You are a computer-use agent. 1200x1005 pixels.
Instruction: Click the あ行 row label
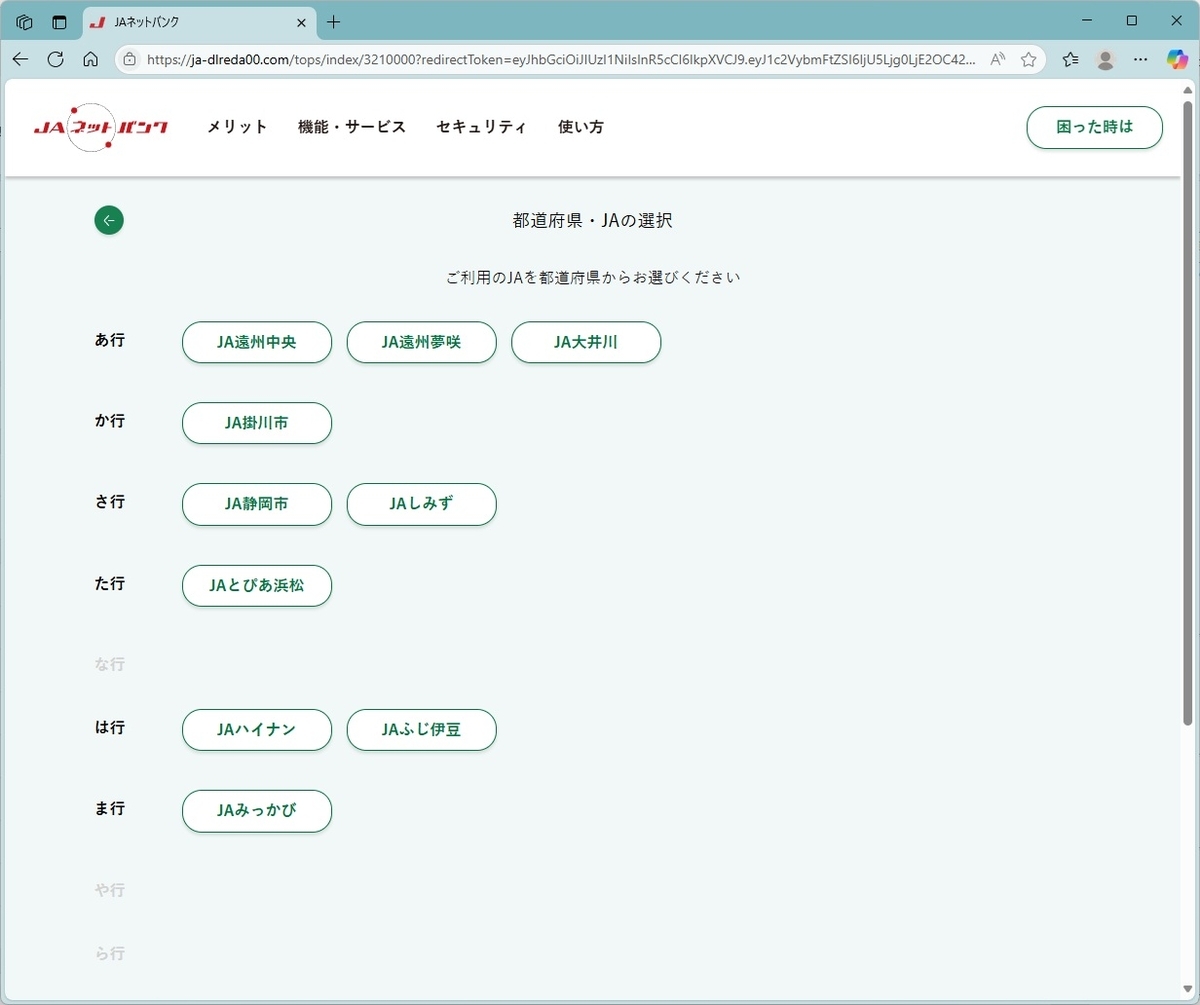click(110, 340)
